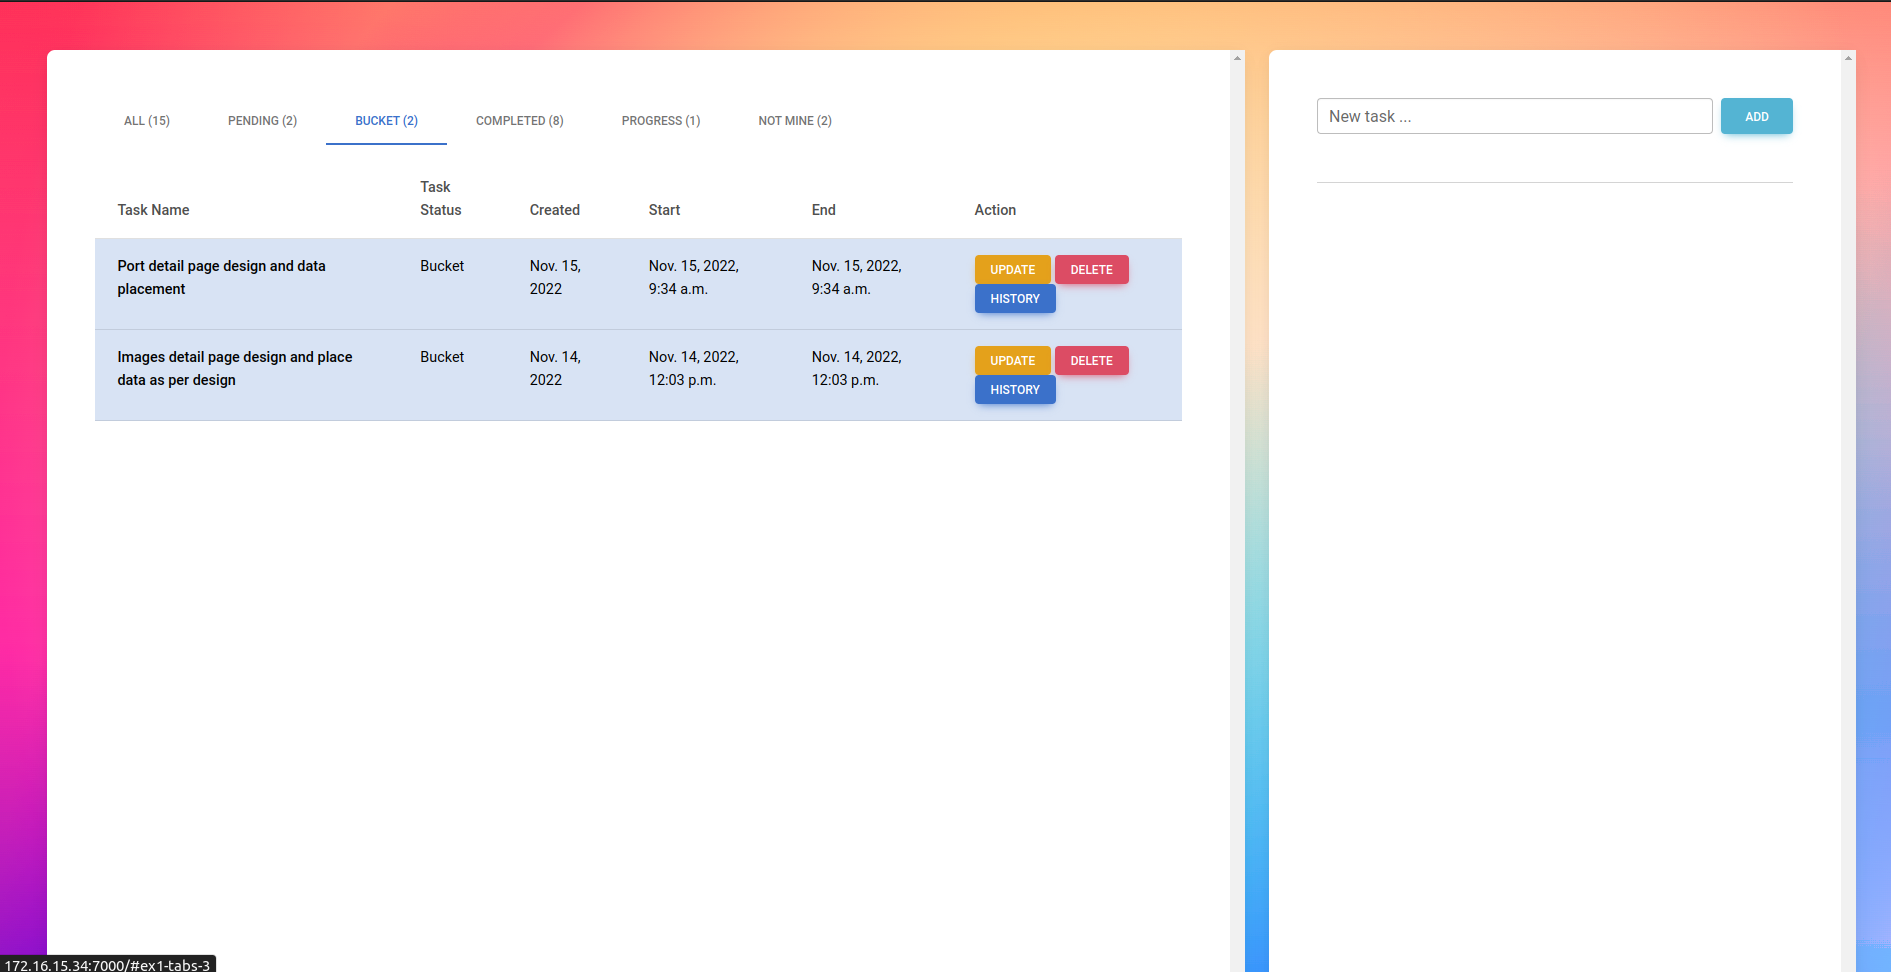
Task: Click the Action column header
Action: [x=995, y=210]
